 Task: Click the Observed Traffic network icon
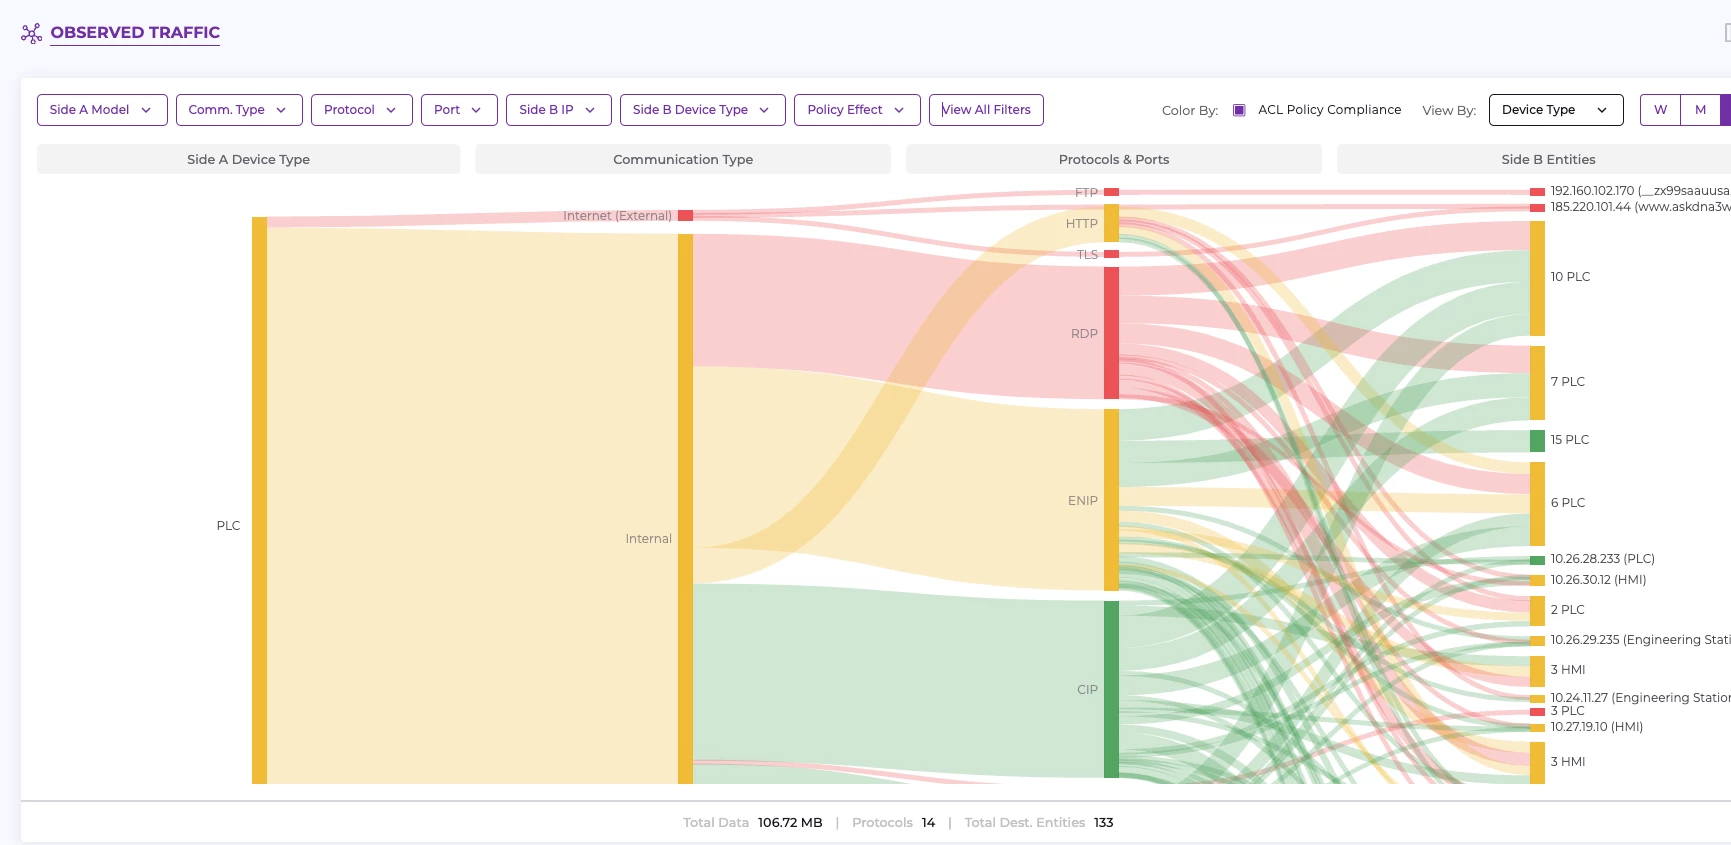pyautogui.click(x=31, y=34)
